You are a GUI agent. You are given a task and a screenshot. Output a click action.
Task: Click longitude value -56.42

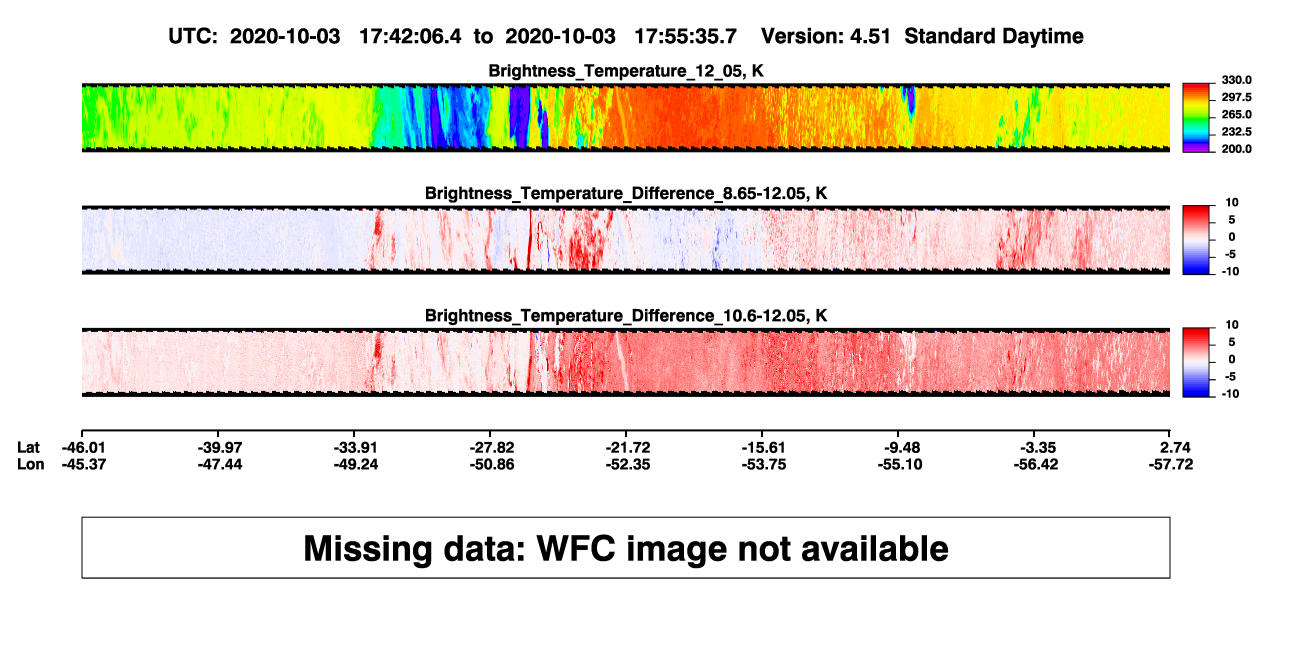[x=1034, y=464]
